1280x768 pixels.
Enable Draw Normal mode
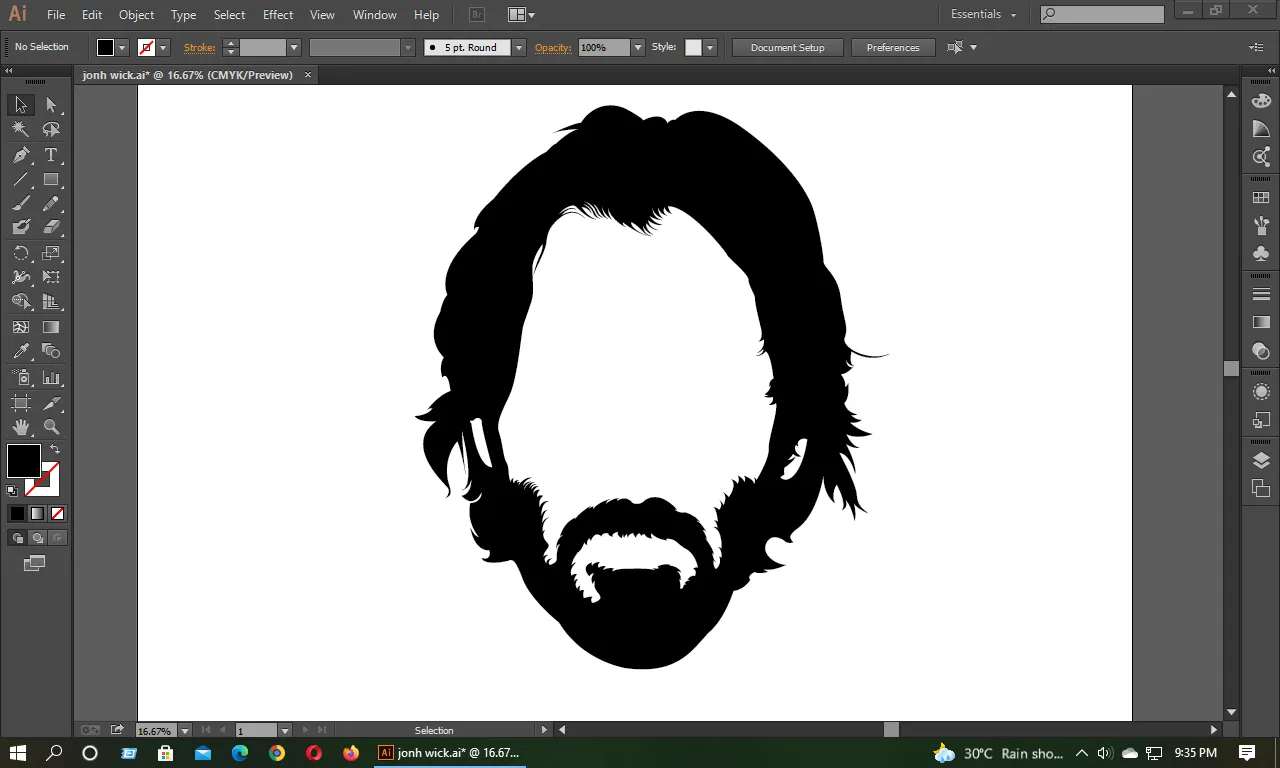[x=17, y=538]
